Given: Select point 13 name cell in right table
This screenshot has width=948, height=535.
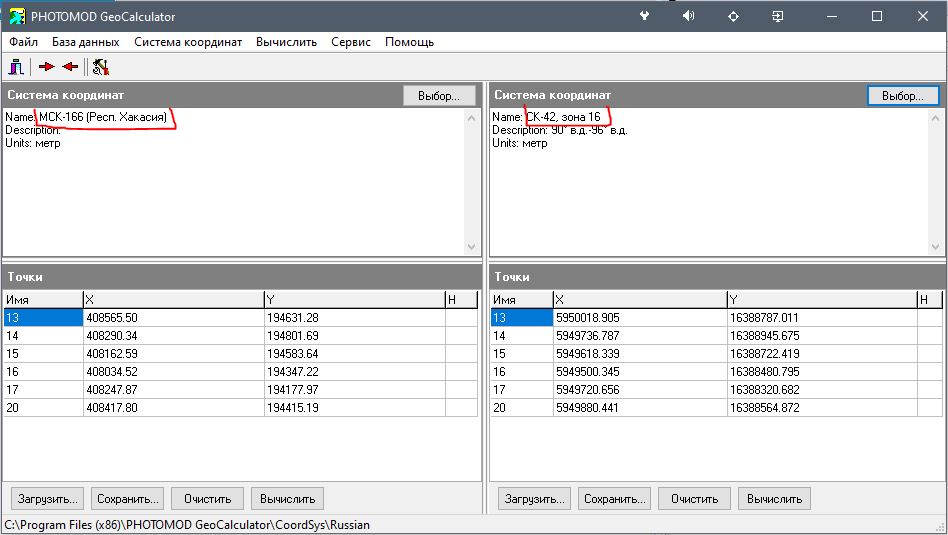Looking at the screenshot, I should point(522,317).
